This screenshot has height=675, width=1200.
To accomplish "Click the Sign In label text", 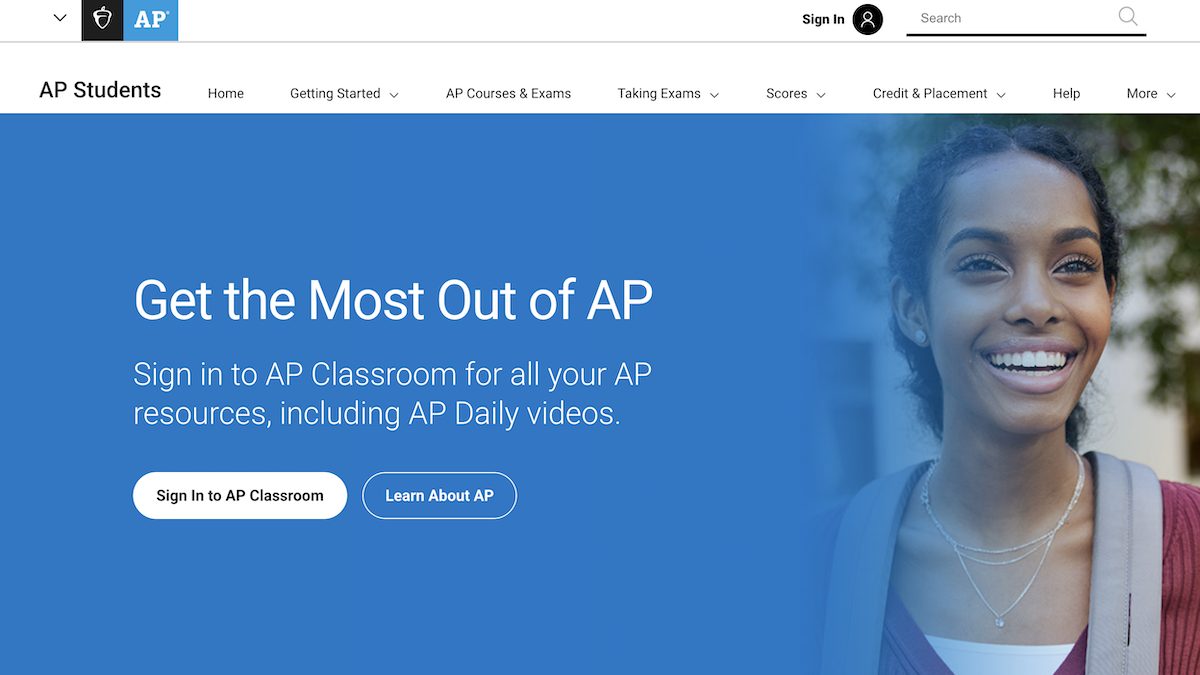I will [x=822, y=19].
